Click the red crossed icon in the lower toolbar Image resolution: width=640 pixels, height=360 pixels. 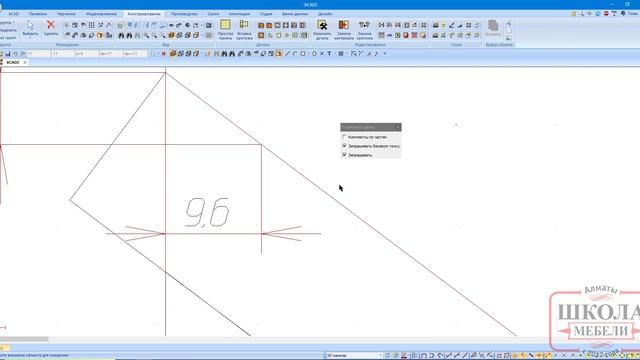164,53
